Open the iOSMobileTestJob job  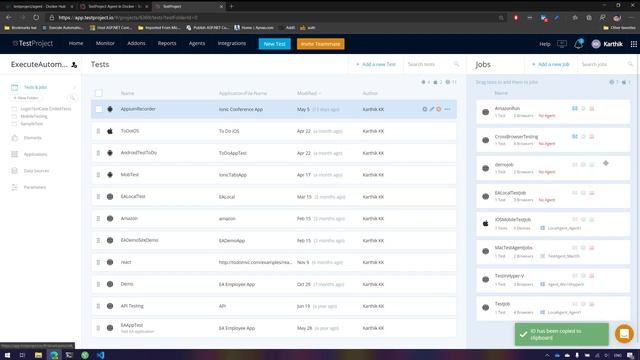click(x=513, y=220)
